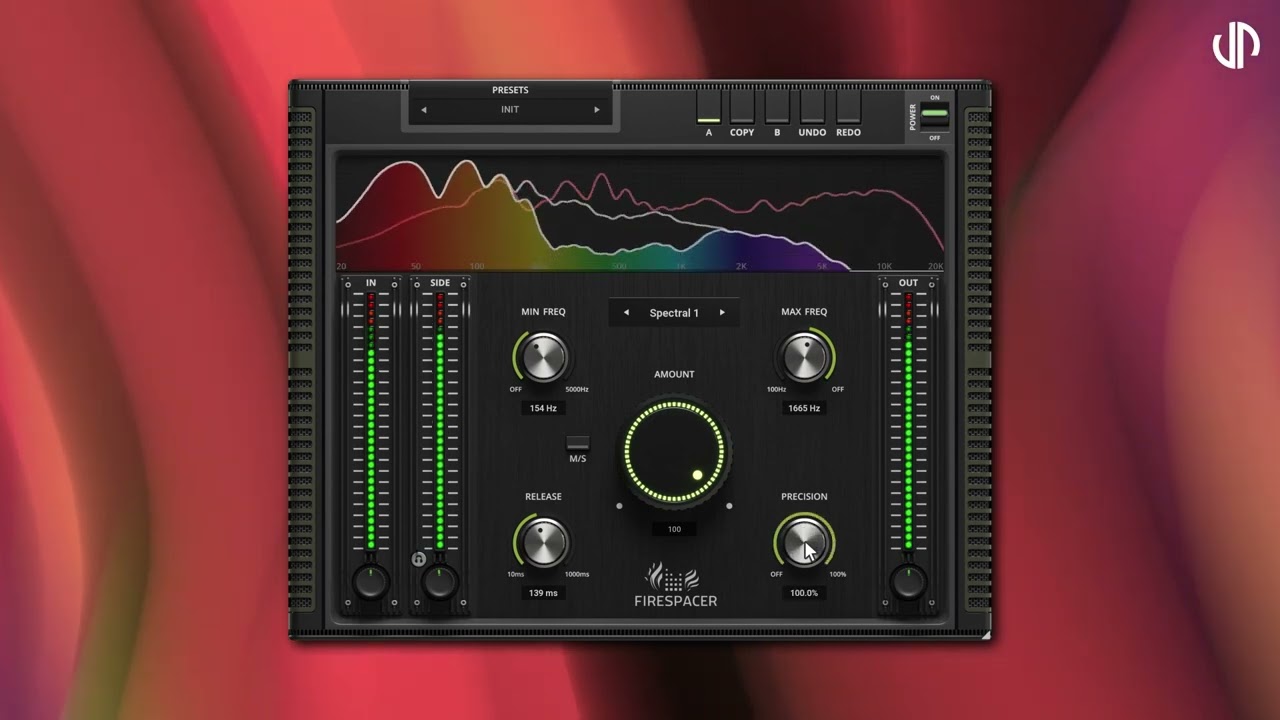This screenshot has height=720, width=1280.
Task: Toggle the M/S switch
Action: coord(578,443)
